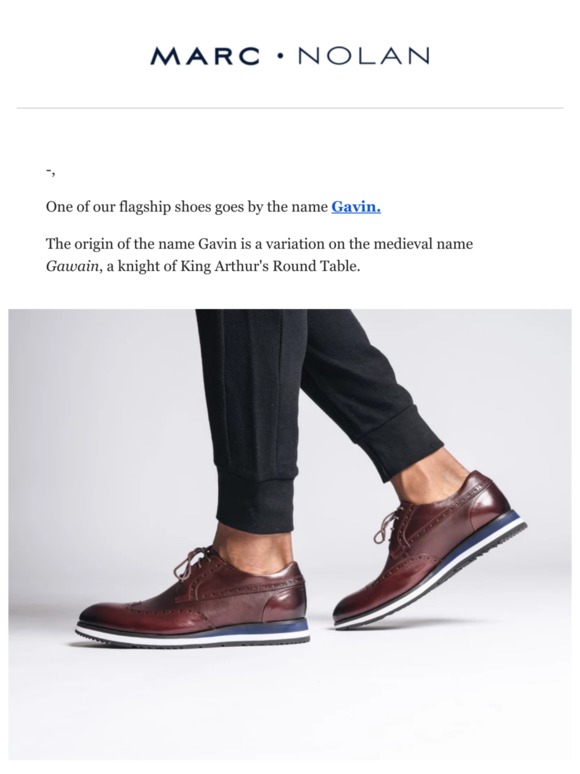Open the Gavin shoe product photo
Image resolution: width=580 pixels, height=774 pixels.
click(290, 534)
